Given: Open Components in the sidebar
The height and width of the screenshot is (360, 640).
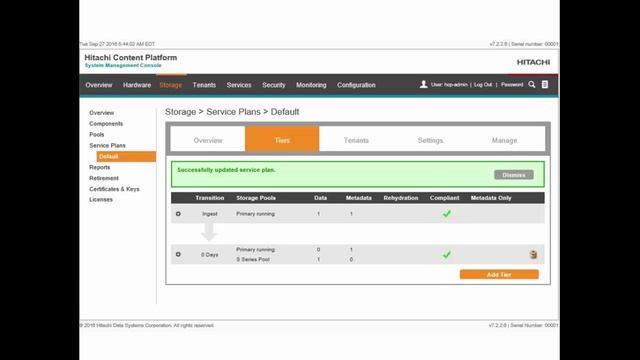Looking at the screenshot, I should coord(106,124).
